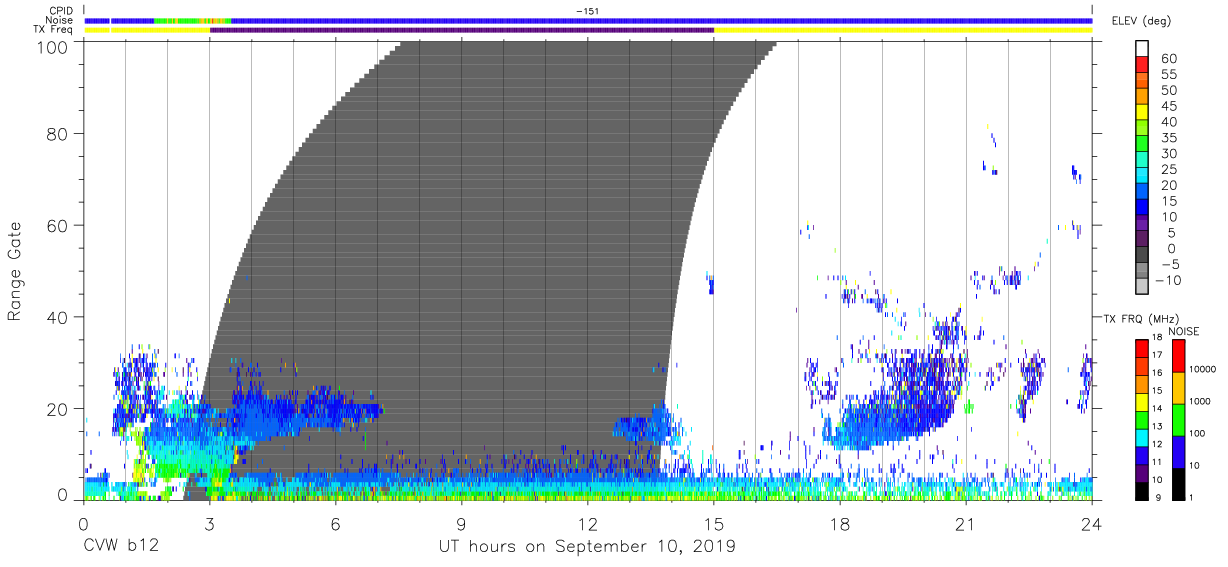Viewport: 1228px width, 567px height.
Task: Select the red 17–18 MHz TX FRQ segment
Action: 1142,347
